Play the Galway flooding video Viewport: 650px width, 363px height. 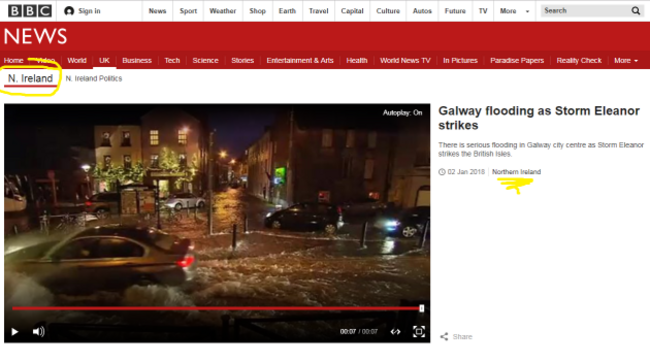coord(15,332)
